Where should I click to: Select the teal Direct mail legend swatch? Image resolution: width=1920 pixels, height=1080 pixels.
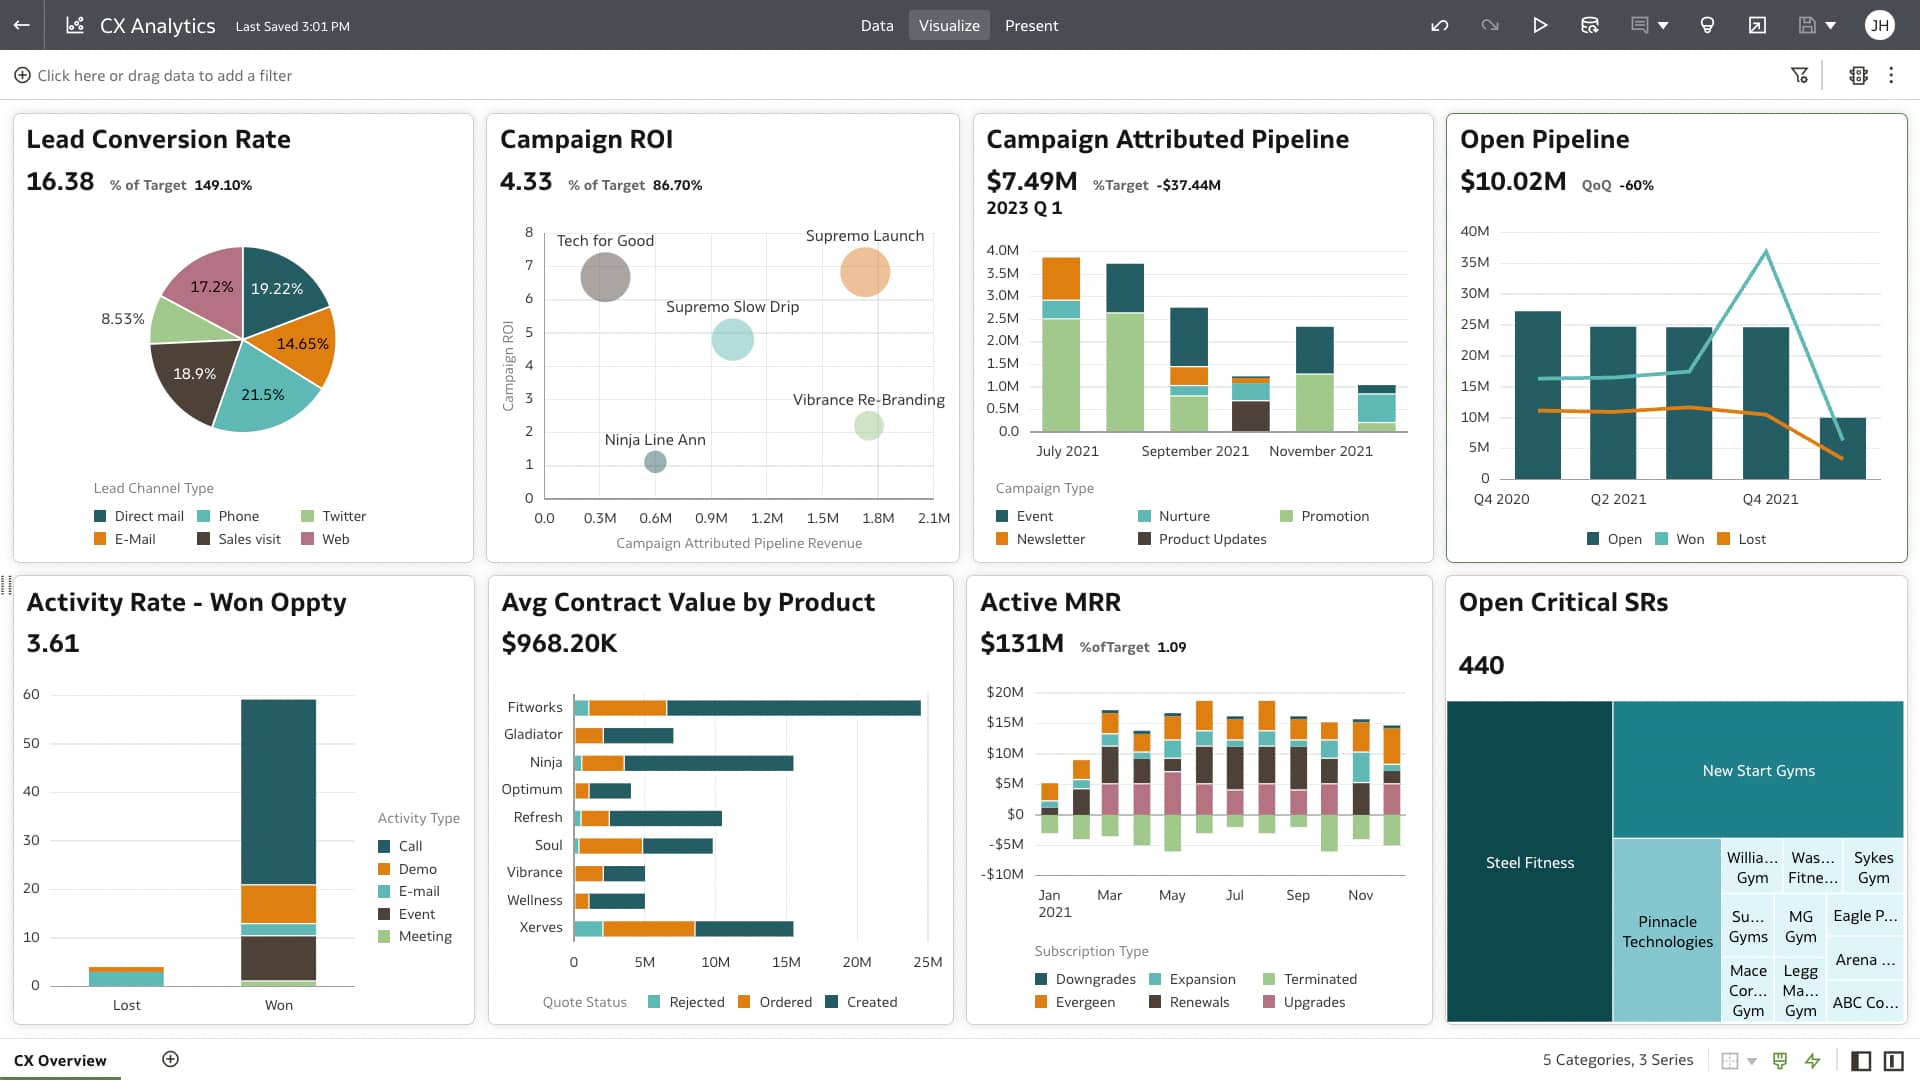click(x=98, y=516)
